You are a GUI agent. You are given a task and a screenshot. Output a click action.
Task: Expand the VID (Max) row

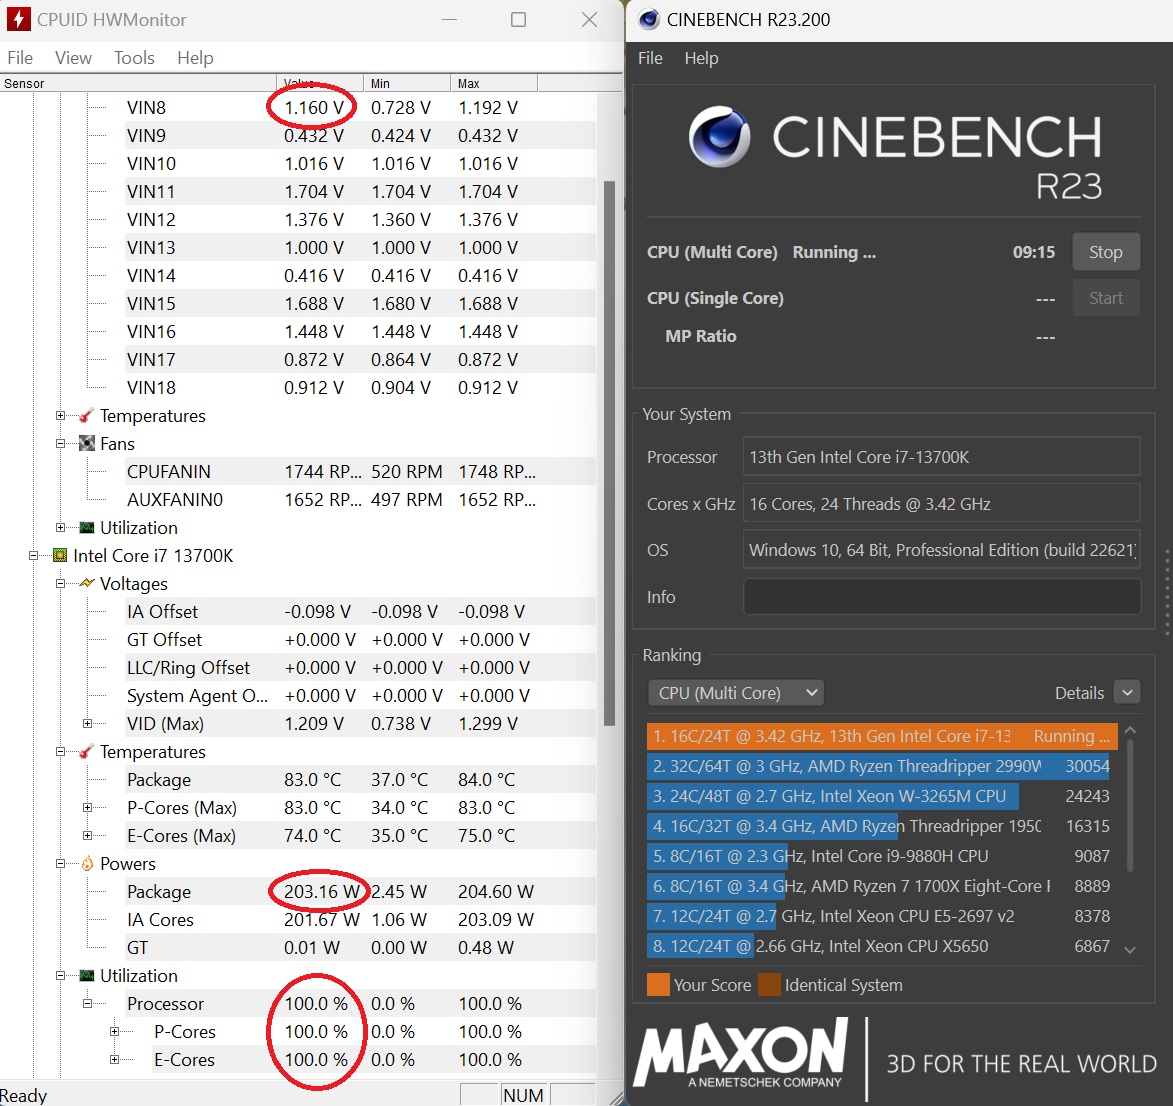(x=88, y=724)
